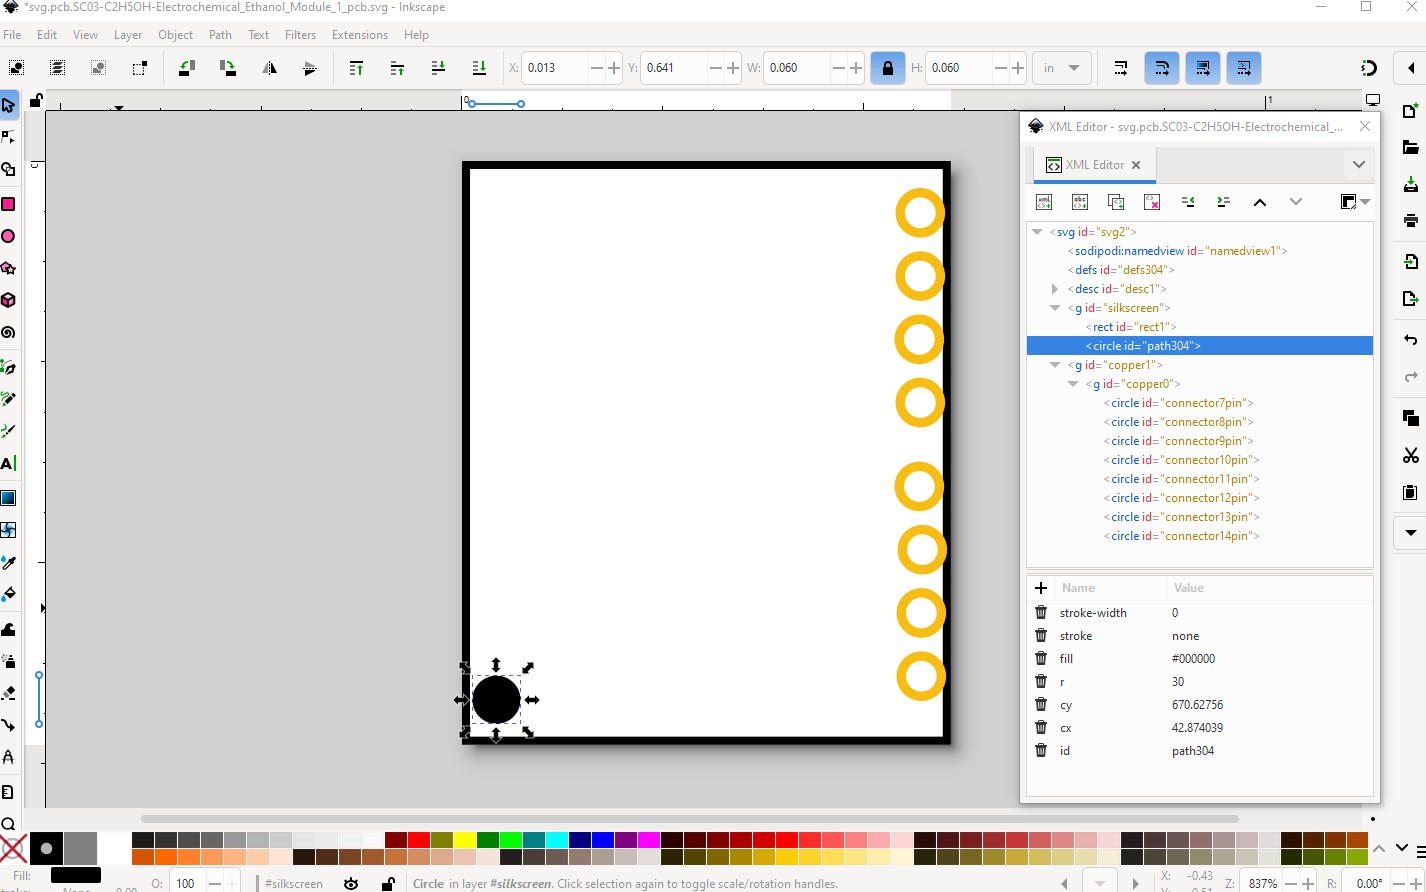Image resolution: width=1426 pixels, height=892 pixels.
Task: Click the flip horizontally icon
Action: click(x=269, y=68)
